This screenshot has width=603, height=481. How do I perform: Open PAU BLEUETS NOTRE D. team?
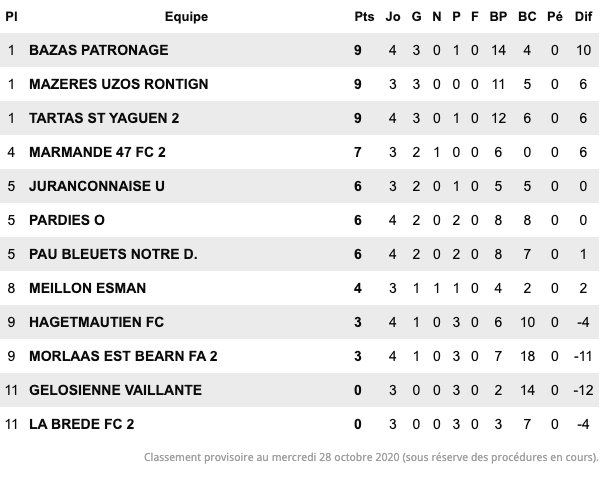(x=113, y=254)
